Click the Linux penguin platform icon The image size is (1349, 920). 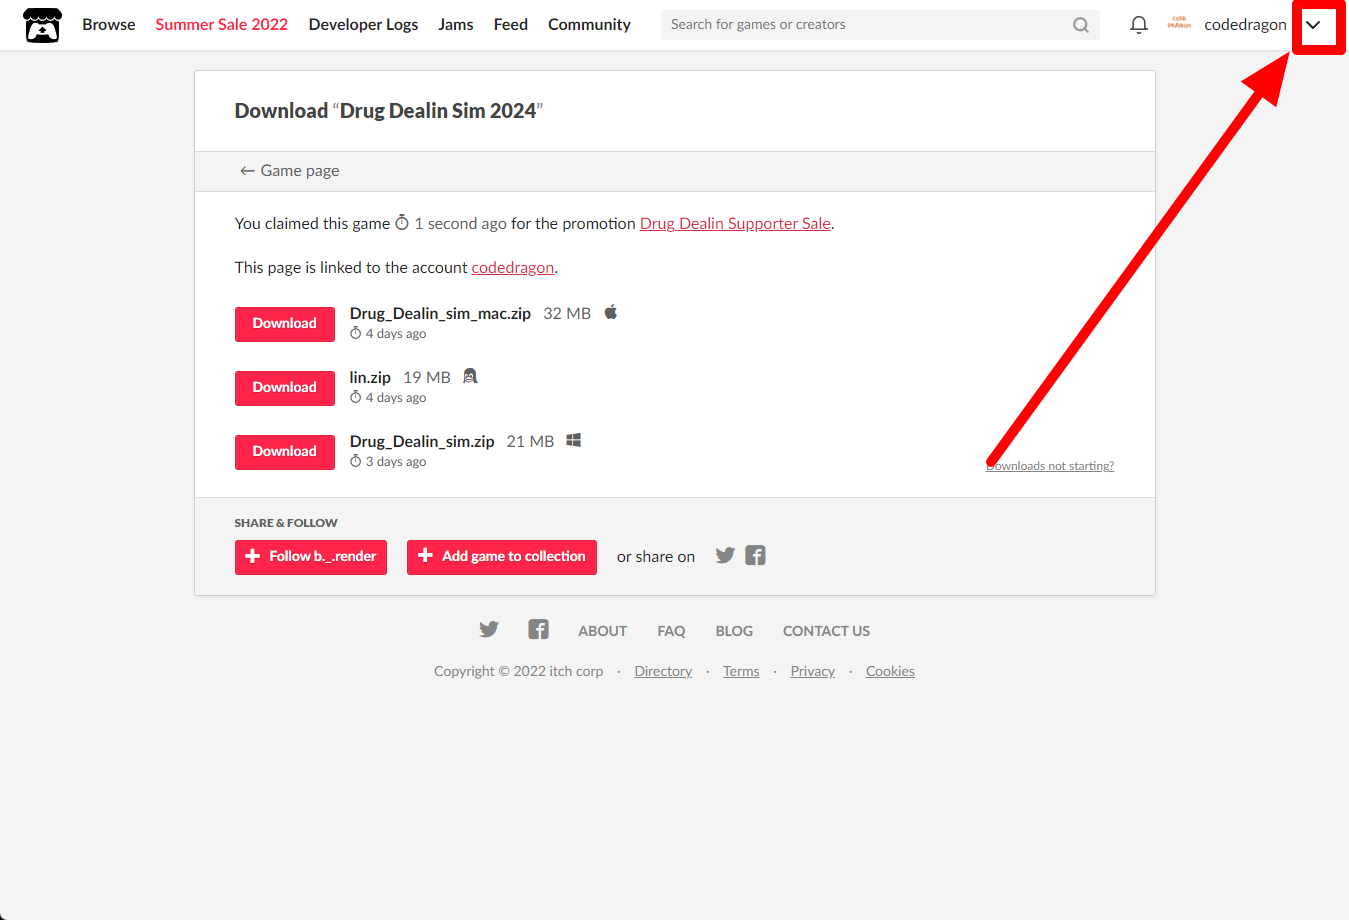point(470,376)
